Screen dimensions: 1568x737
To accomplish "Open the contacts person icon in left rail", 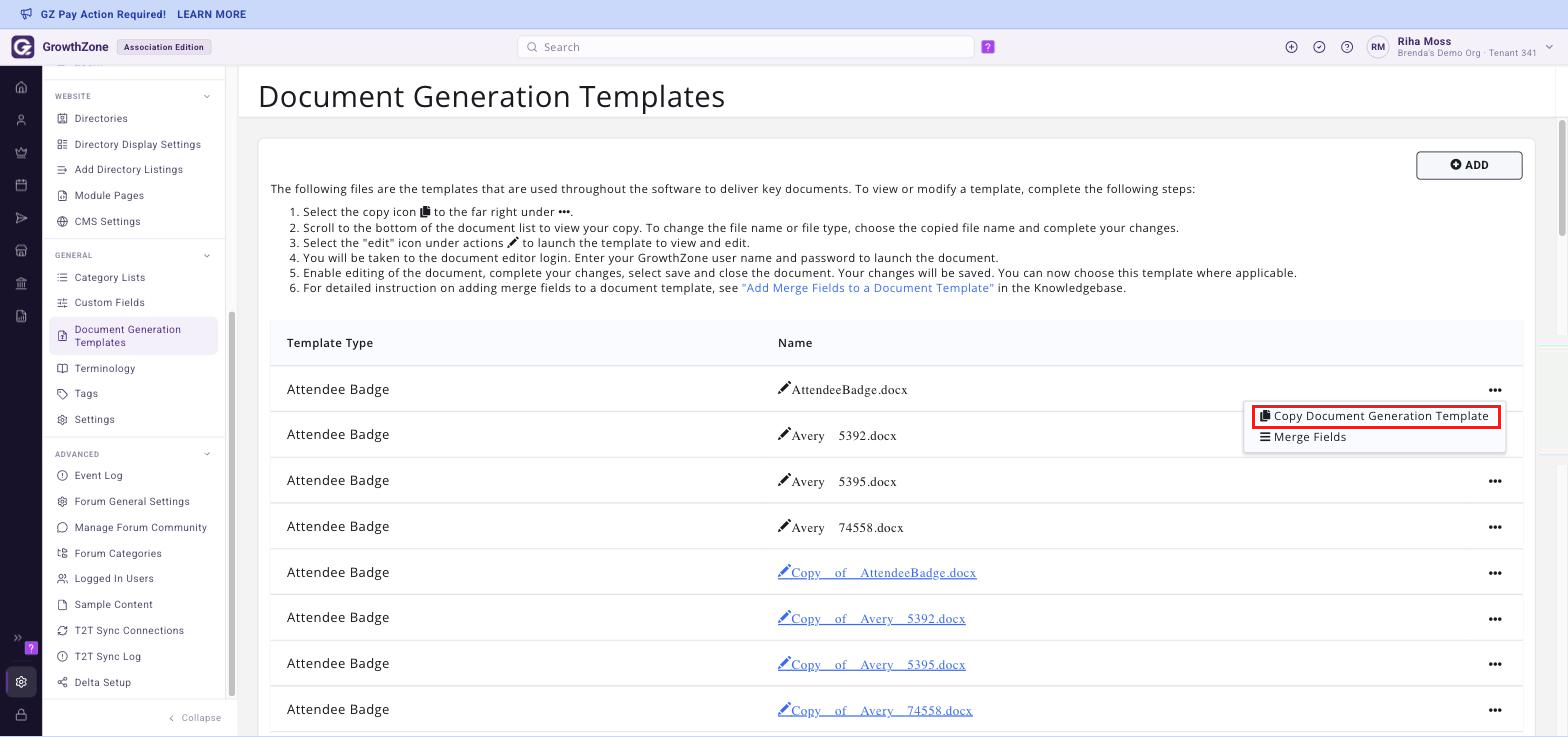I will (21, 120).
